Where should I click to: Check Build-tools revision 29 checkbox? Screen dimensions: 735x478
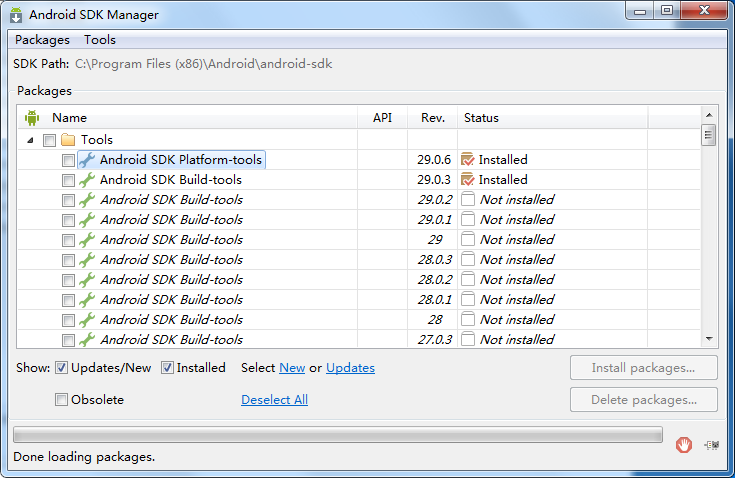click(x=68, y=240)
